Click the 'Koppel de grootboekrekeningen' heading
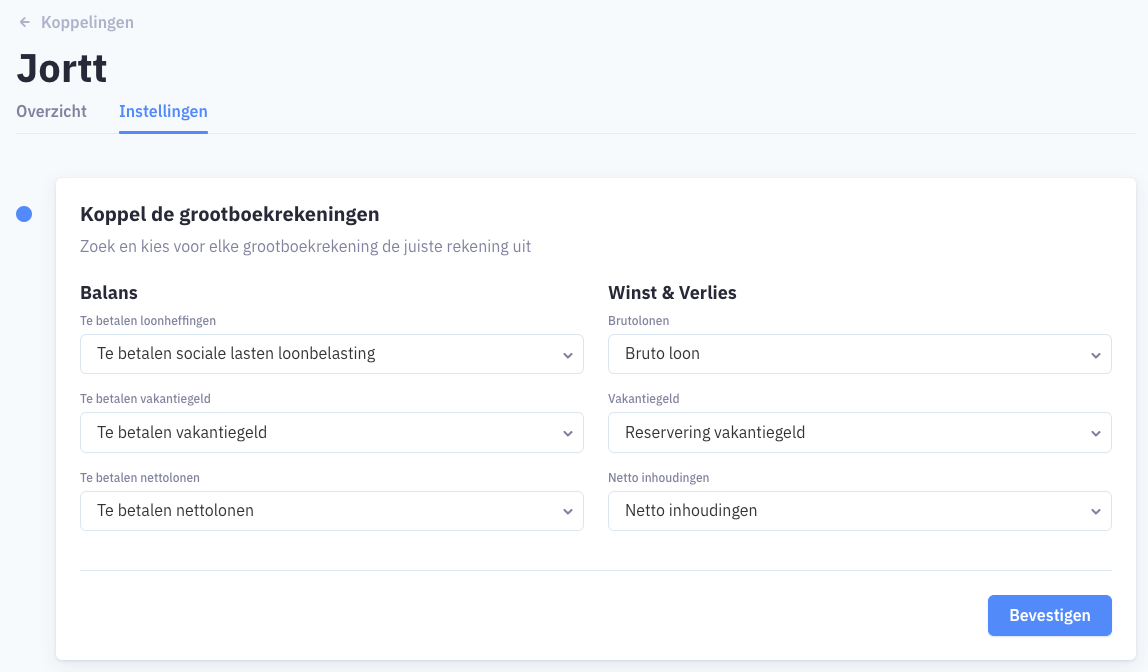 tap(230, 214)
